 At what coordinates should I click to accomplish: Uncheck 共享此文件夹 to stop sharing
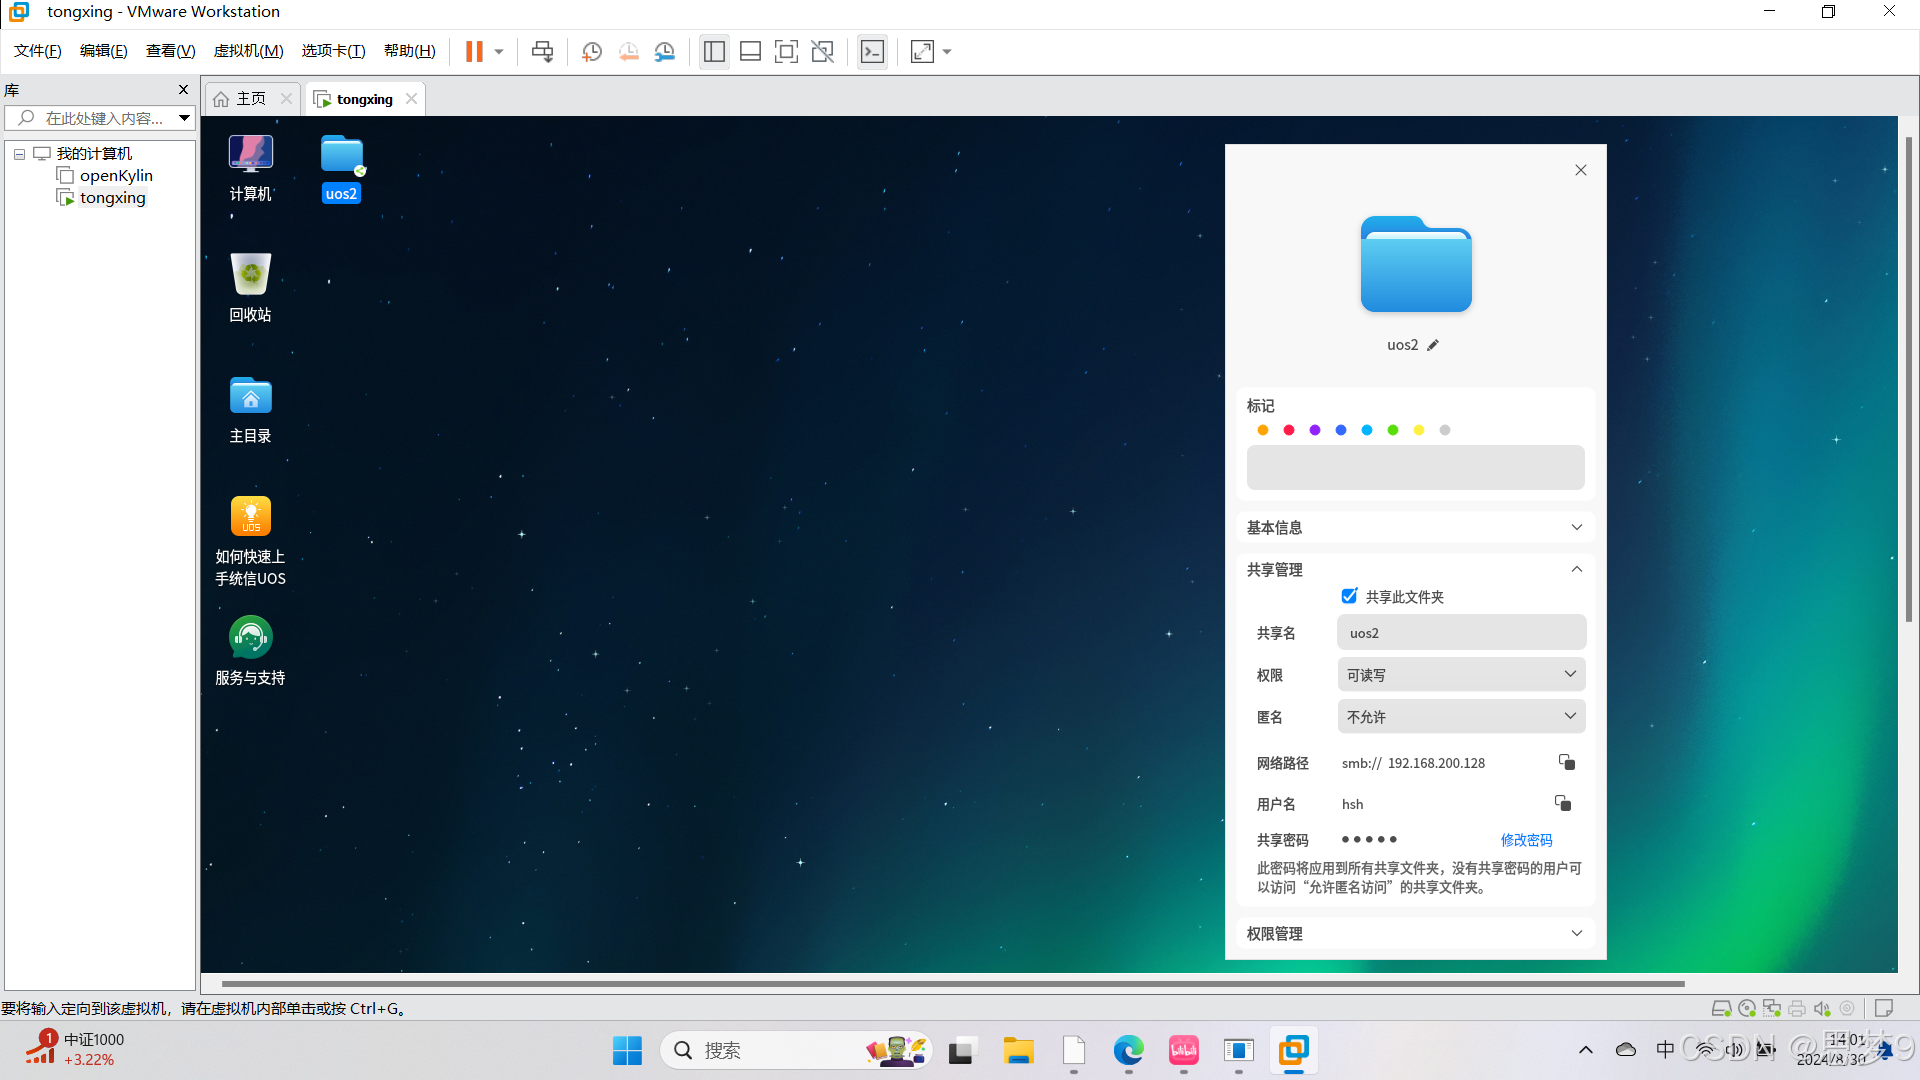click(1350, 596)
